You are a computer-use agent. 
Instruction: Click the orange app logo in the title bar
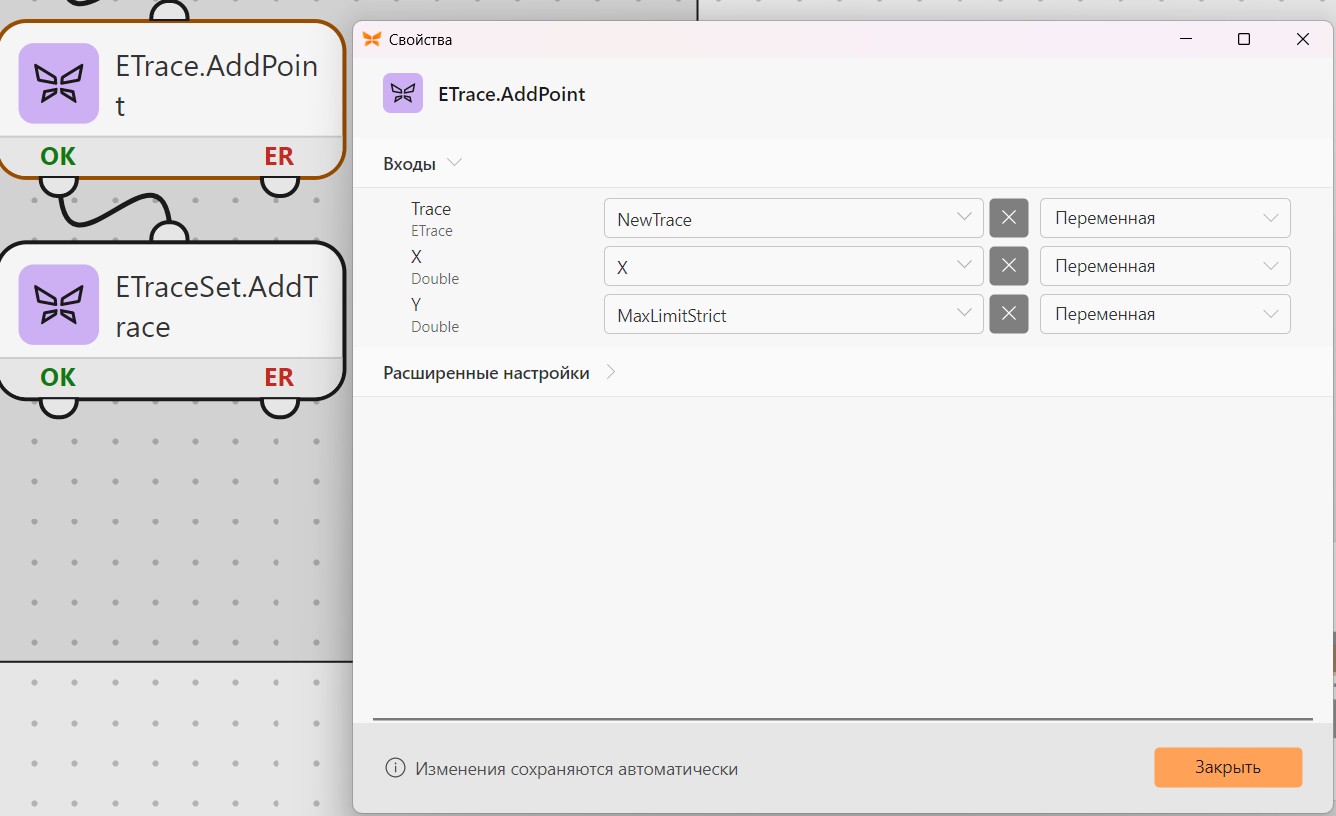[372, 40]
